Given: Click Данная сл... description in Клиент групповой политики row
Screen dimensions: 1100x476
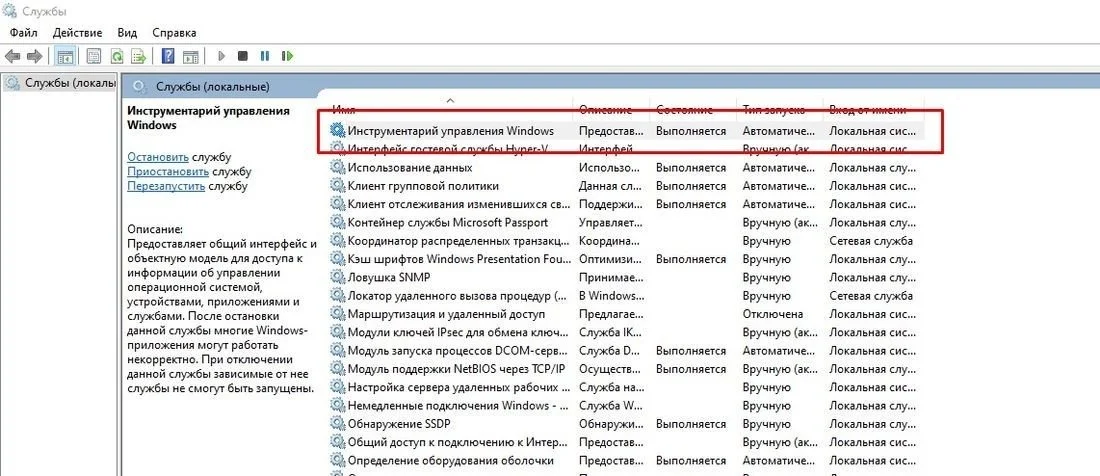Looking at the screenshot, I should (610, 186).
